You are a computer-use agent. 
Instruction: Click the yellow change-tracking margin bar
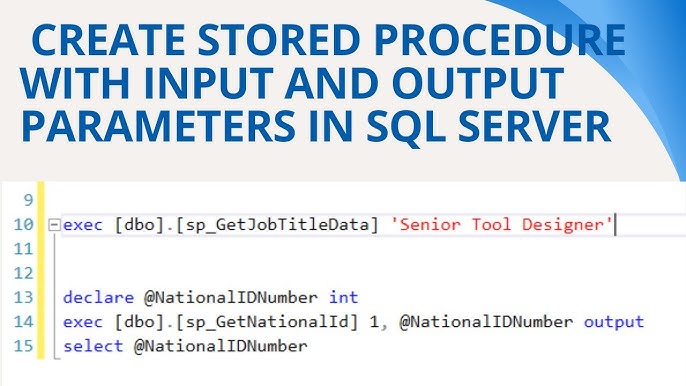click(41, 270)
